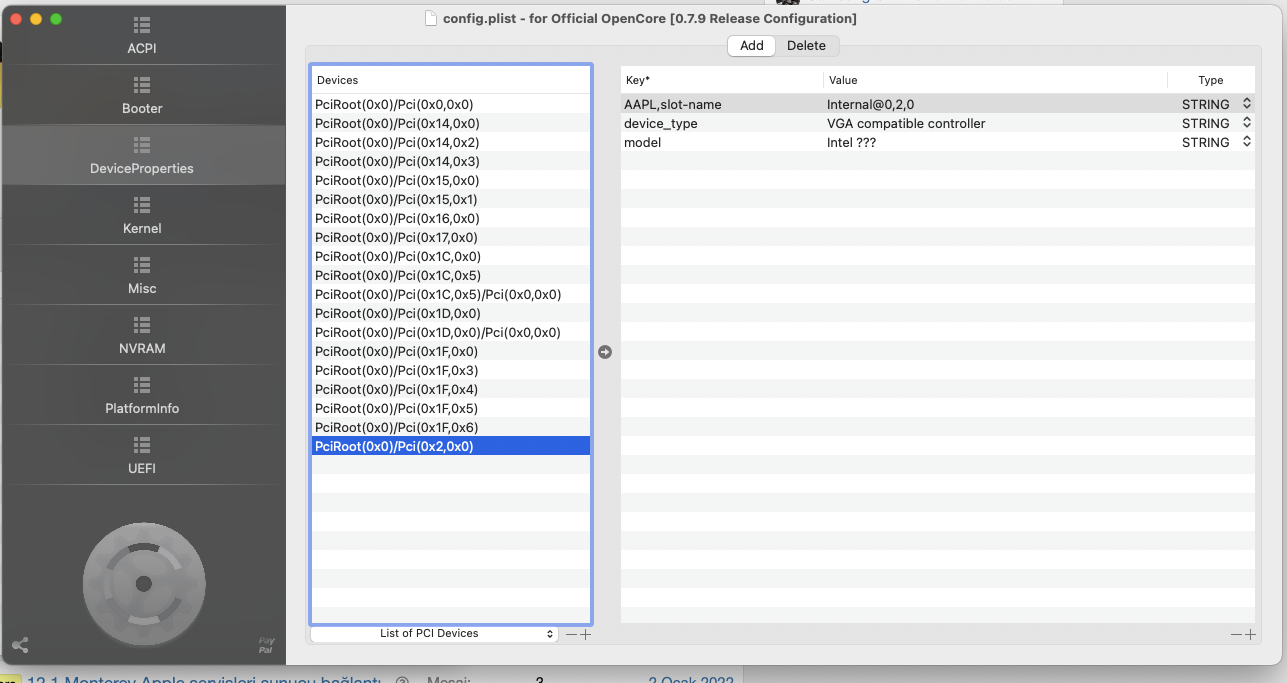
Task: Open the Booter section in the sidebar
Action: [142, 95]
